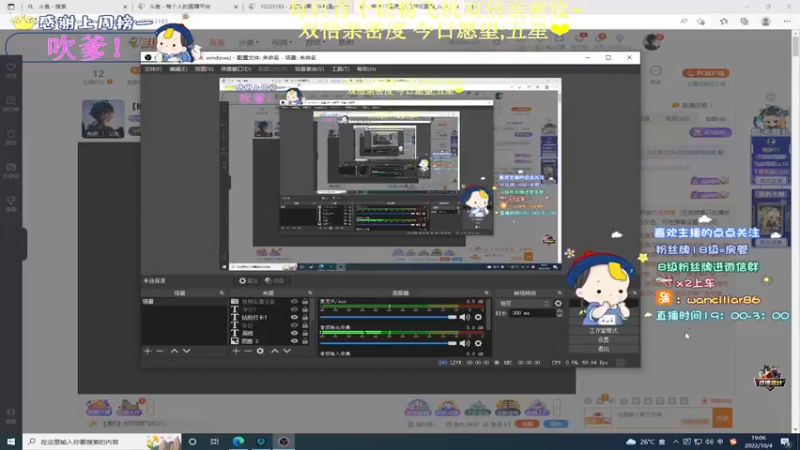Click the 300 ms transition duration field
Image resolution: width=800 pixels, height=450 pixels.
tap(532, 313)
